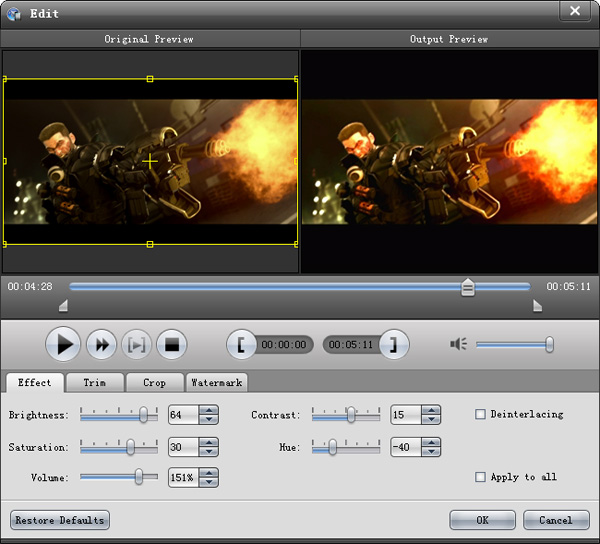This screenshot has height=544, width=600.
Task: Mute audio with the speaker icon
Action: (x=458, y=344)
